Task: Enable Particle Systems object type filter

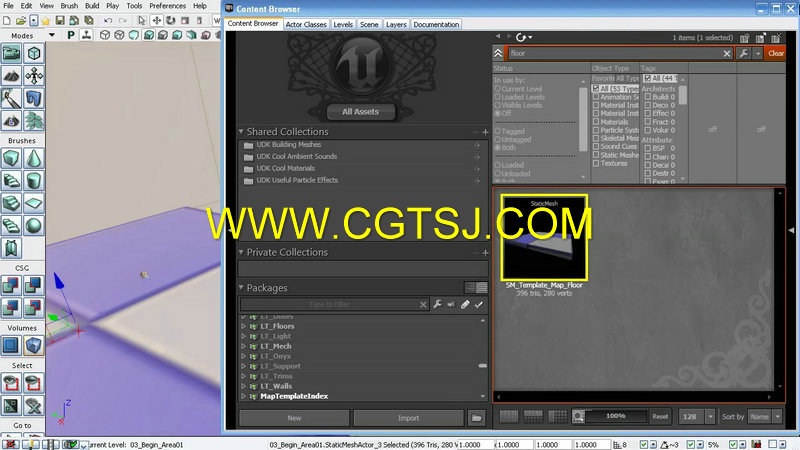Action: (596, 130)
